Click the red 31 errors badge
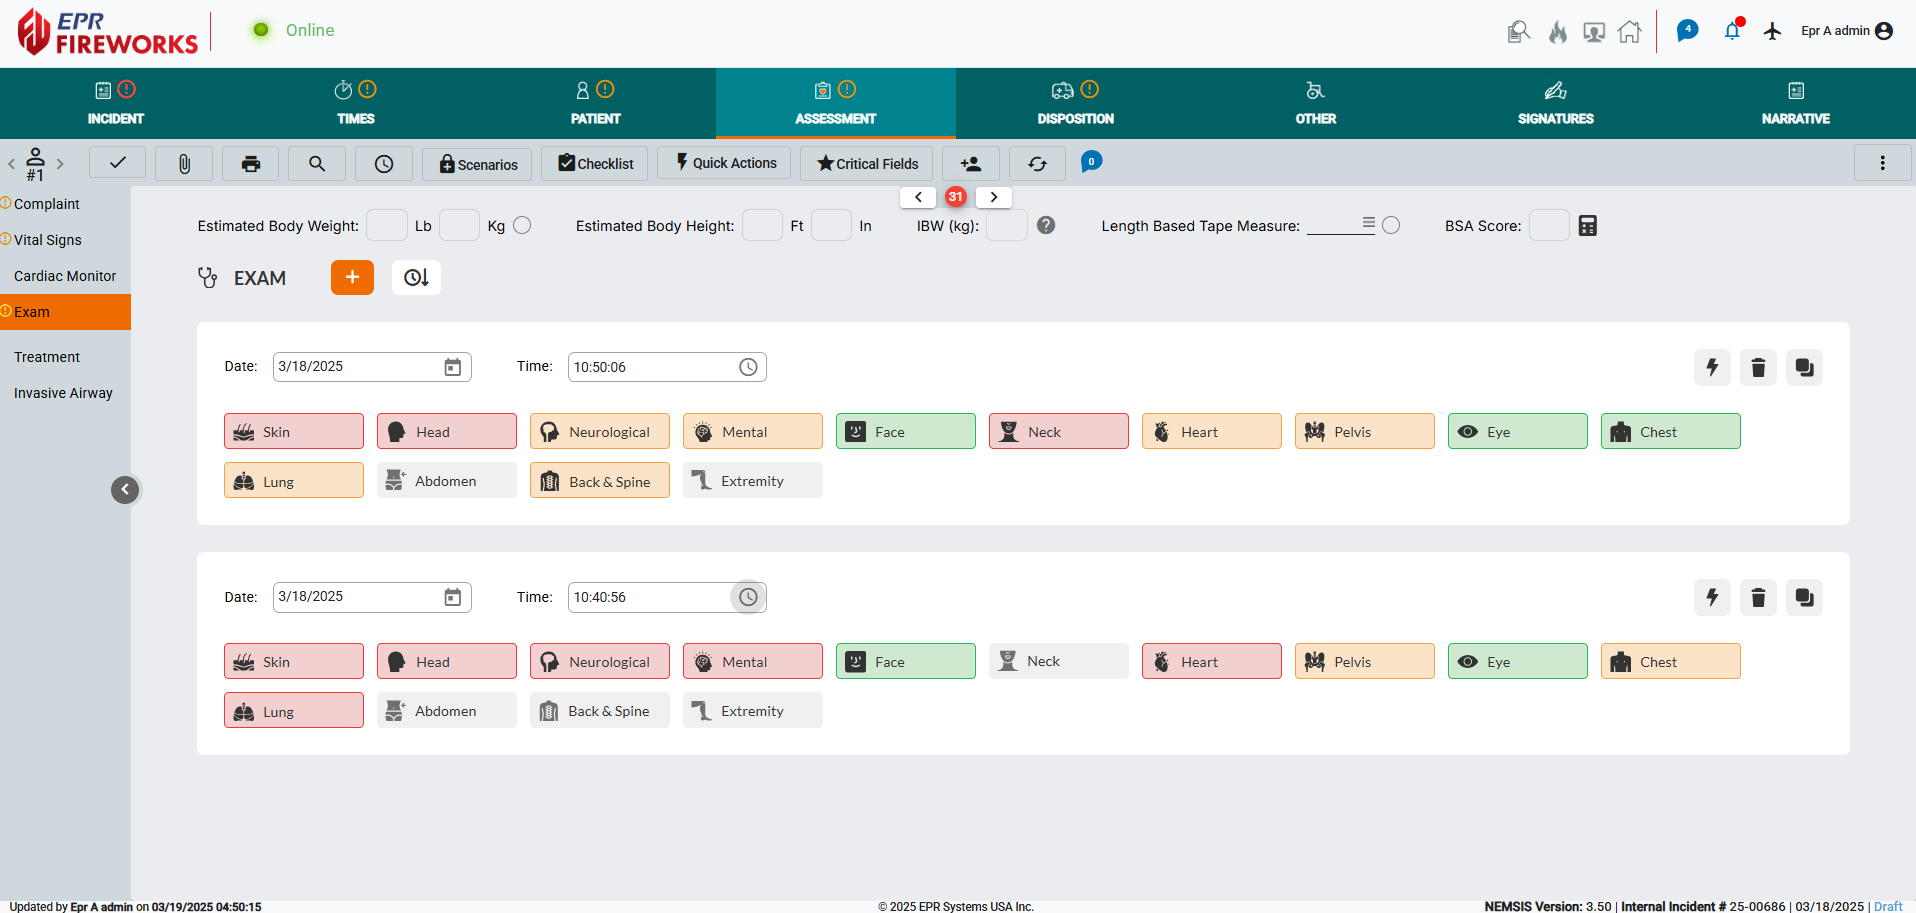Image resolution: width=1916 pixels, height=913 pixels. pos(956,197)
